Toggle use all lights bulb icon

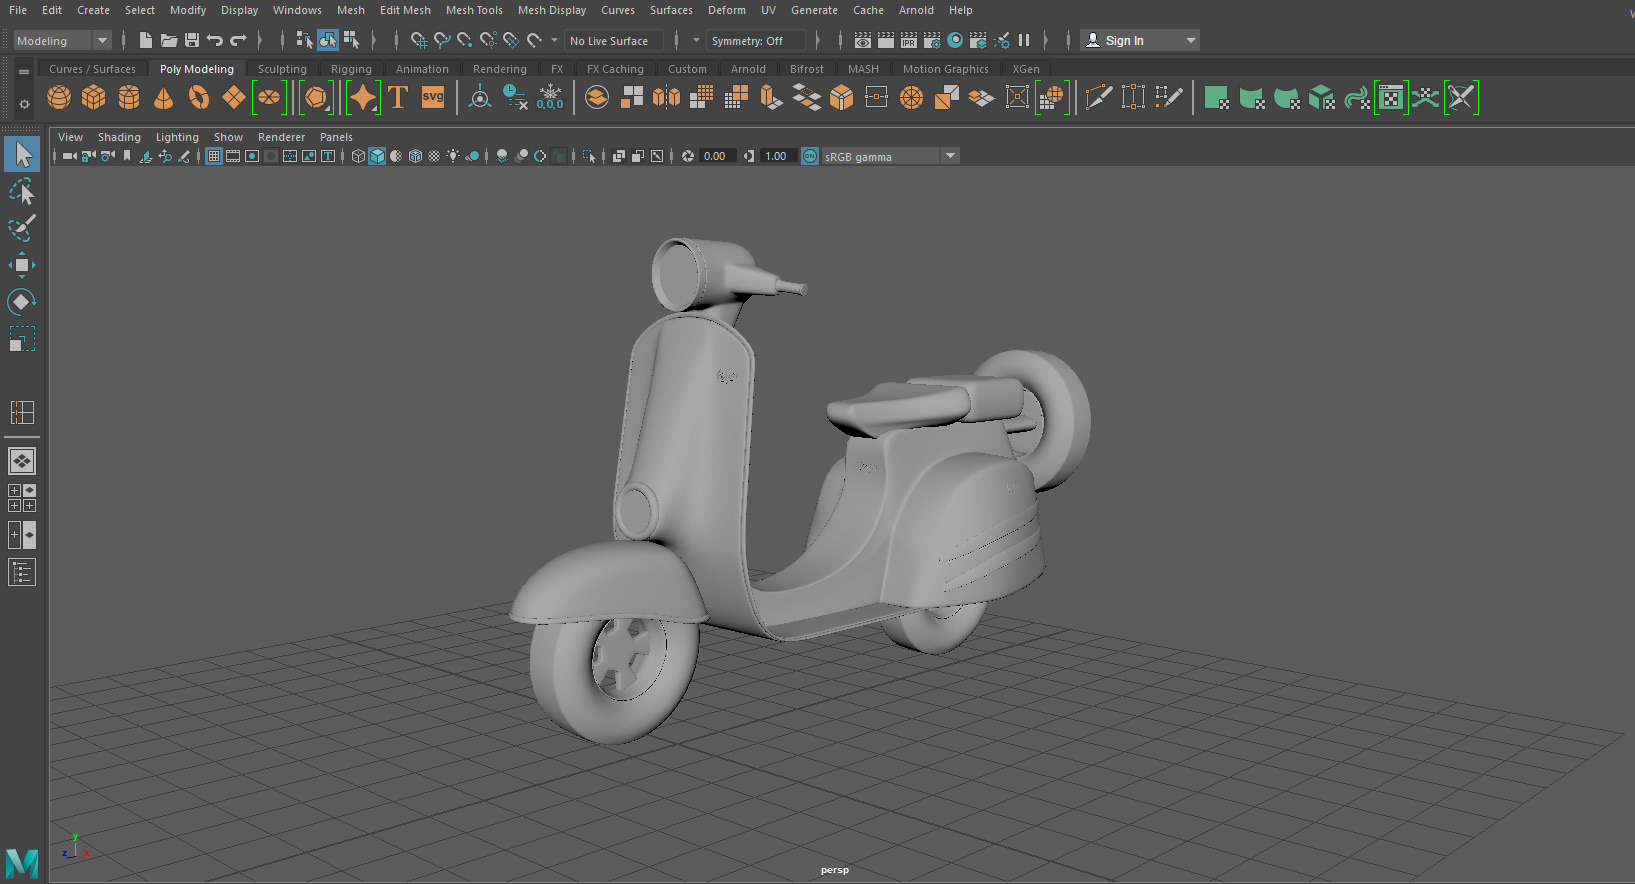click(453, 156)
